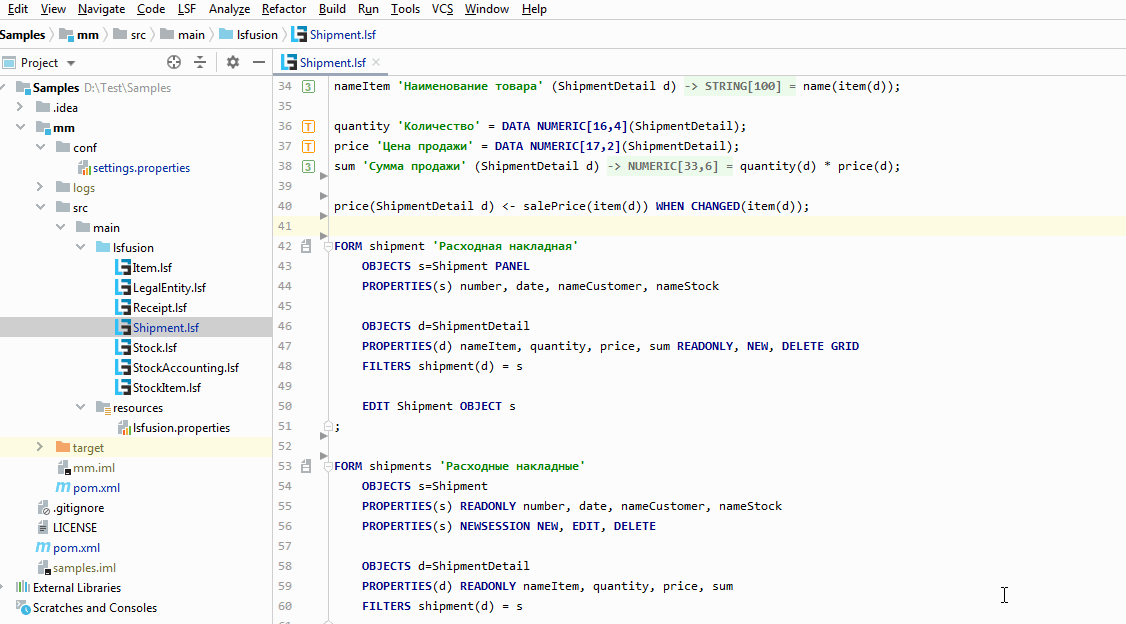Click the Scratches and Consoles icon
The width and height of the screenshot is (1126, 624).
(23, 607)
